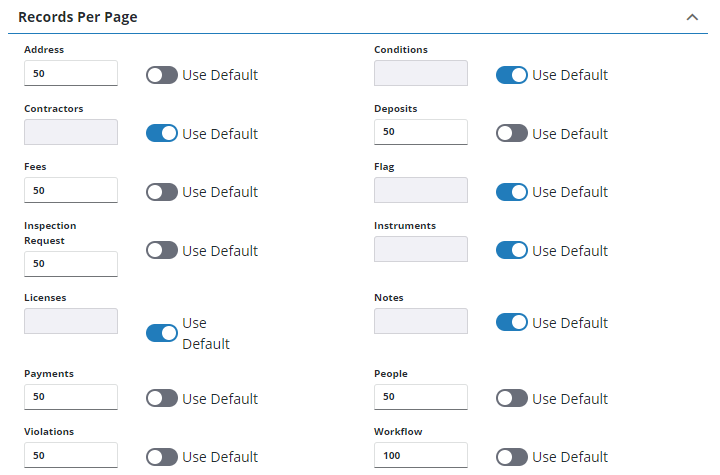Disable Use Default toggle for Licenses
Image resolution: width=720 pixels, height=475 pixels.
click(162, 333)
